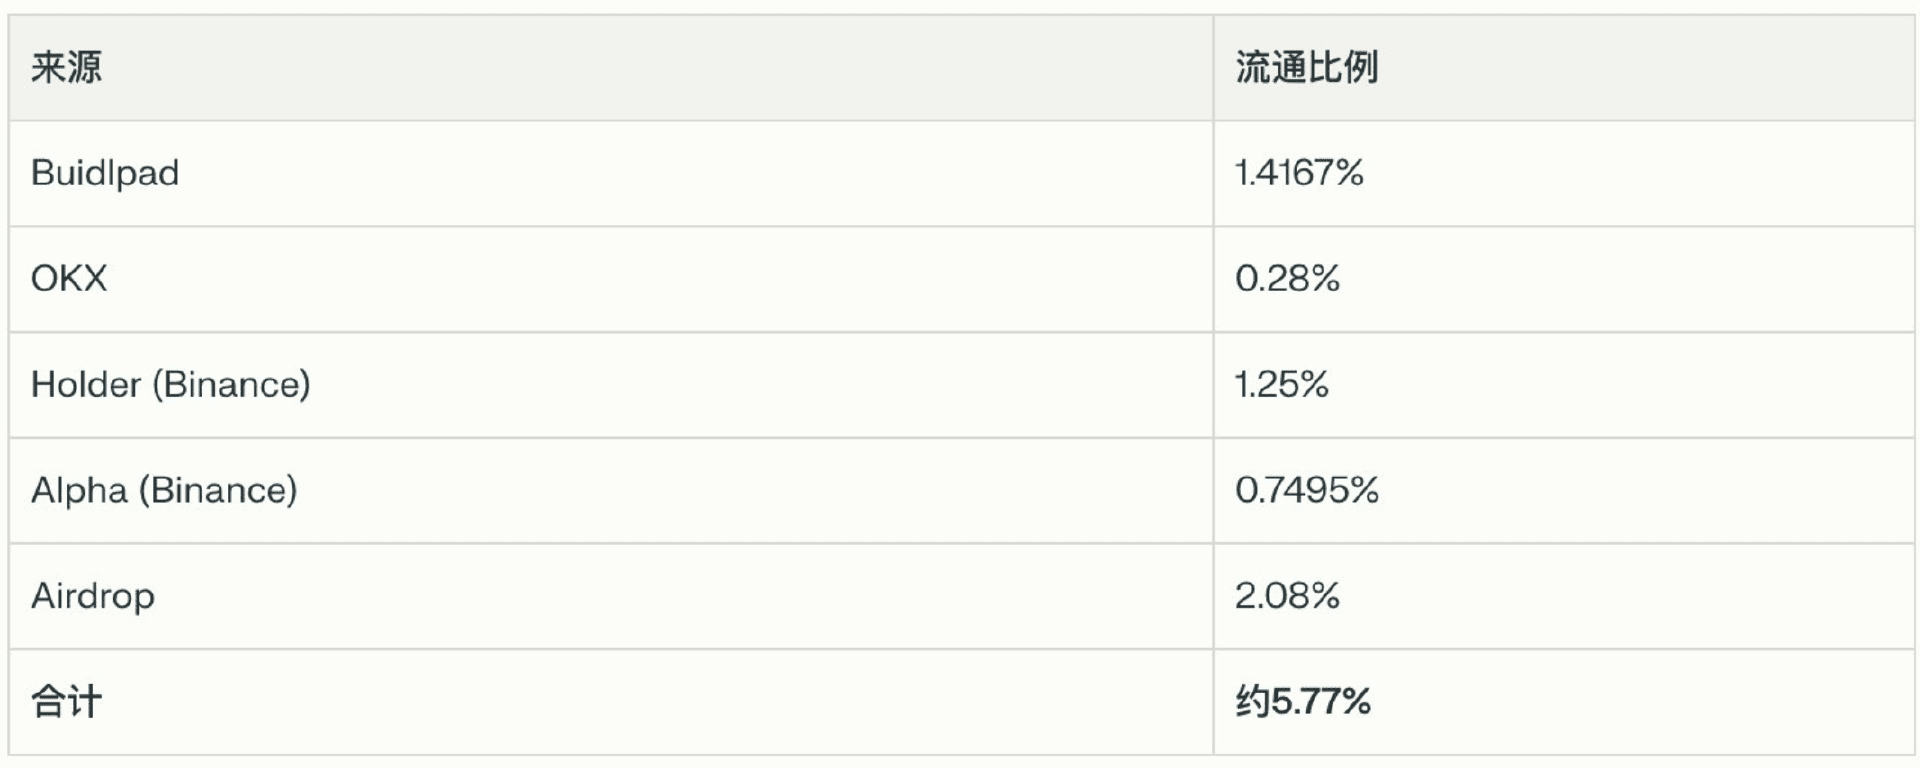Click the word Alpha in the table
Viewport: 1920px width, 768px height.
[79, 491]
